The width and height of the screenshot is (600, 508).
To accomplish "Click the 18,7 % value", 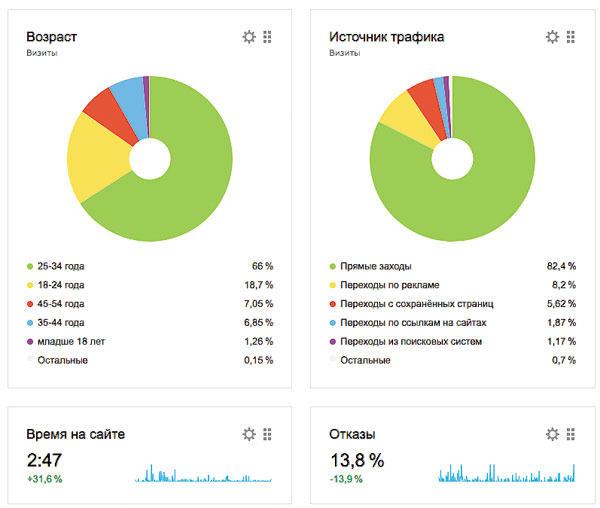I will 259,285.
